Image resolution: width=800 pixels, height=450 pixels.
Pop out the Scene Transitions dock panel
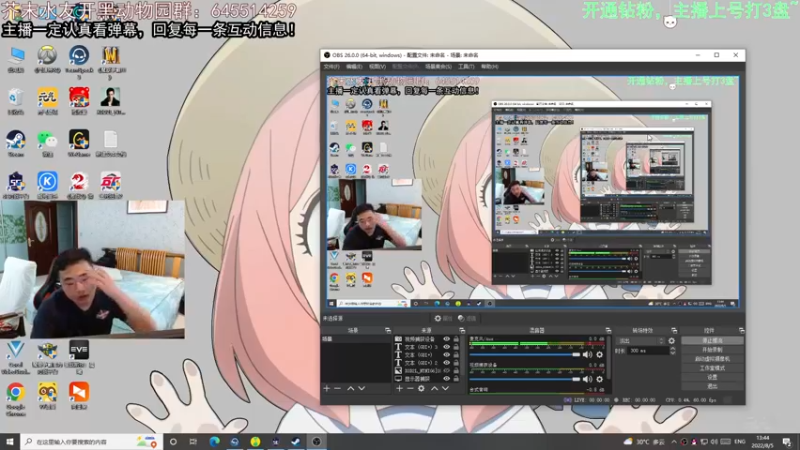674,331
